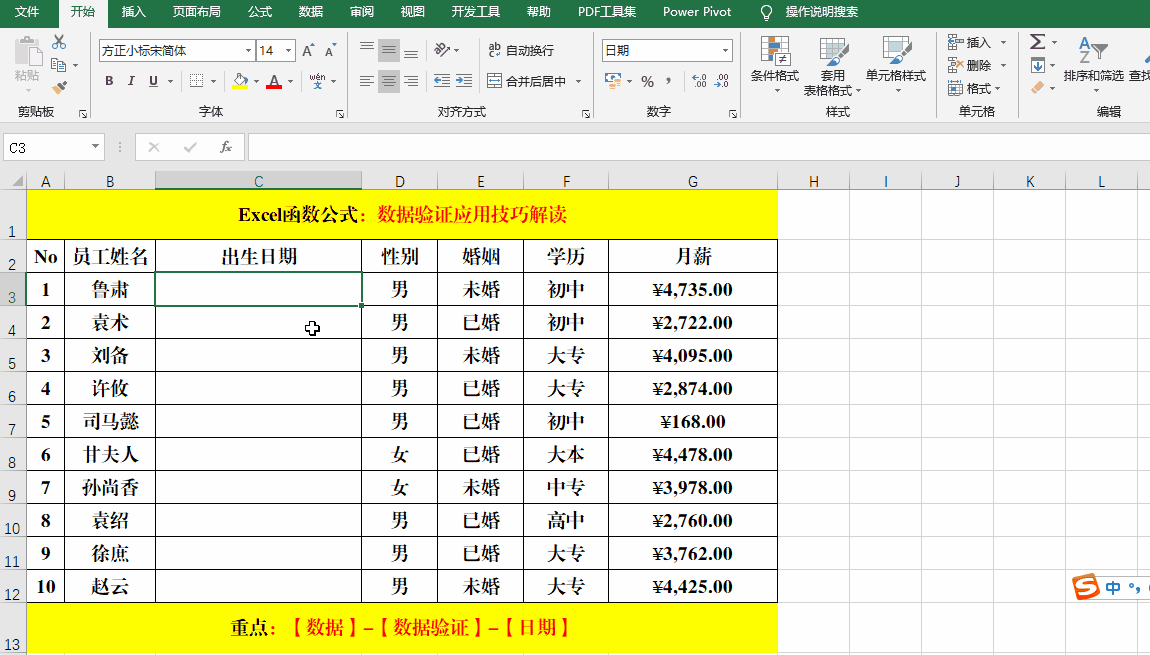The image size is (1150, 655).
Task: Open 排序和筛选 sort and filter
Action: (x=1093, y=65)
